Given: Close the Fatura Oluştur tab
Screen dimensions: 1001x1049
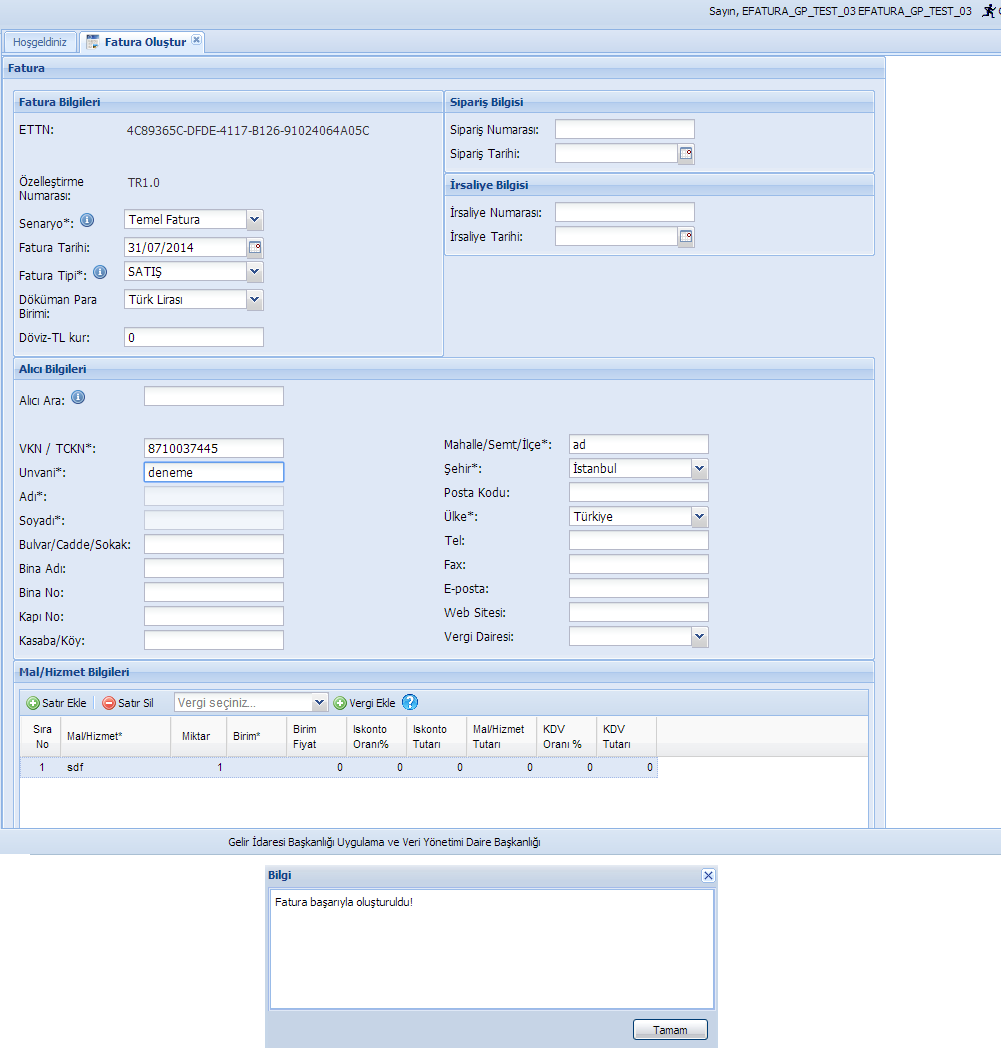Looking at the screenshot, I should coord(196,41).
